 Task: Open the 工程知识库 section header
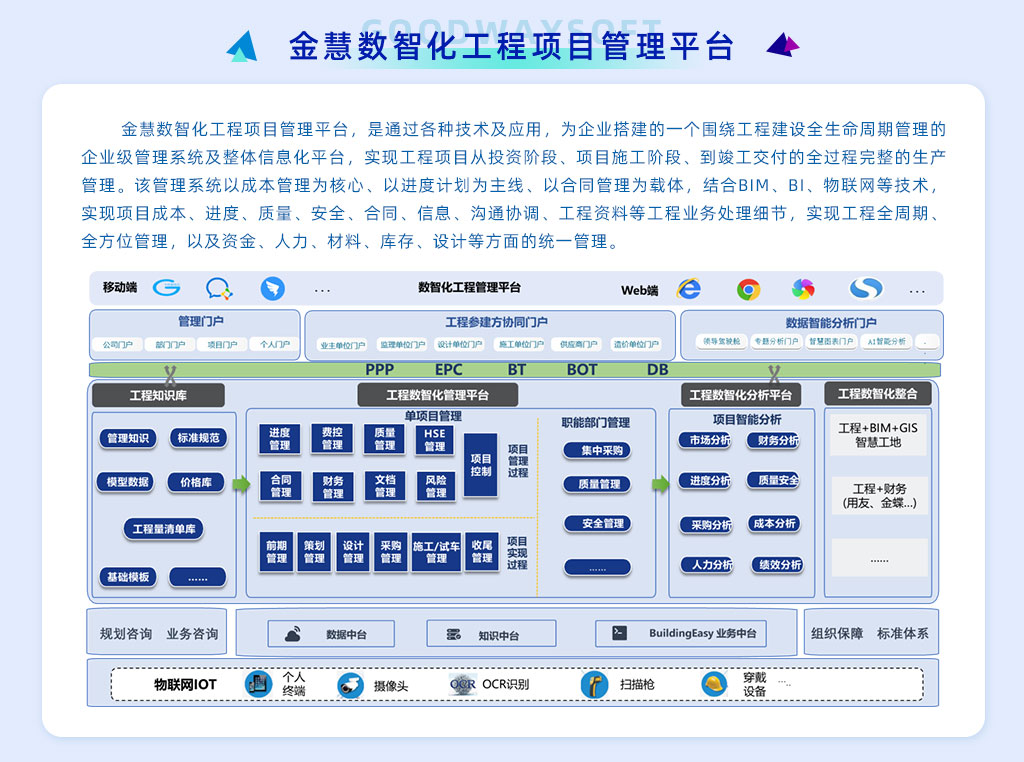point(158,395)
